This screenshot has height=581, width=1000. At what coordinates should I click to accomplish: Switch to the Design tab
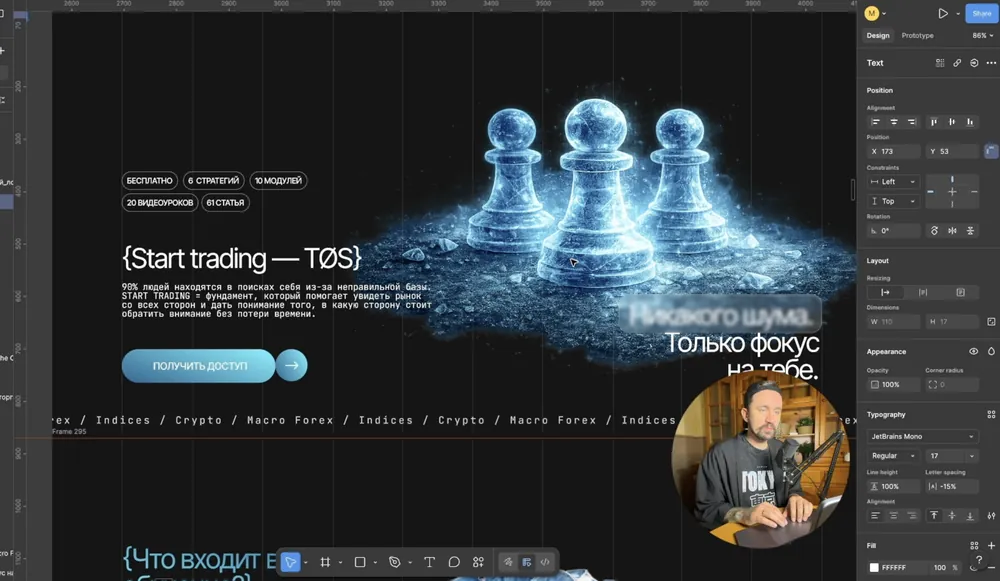point(878,36)
